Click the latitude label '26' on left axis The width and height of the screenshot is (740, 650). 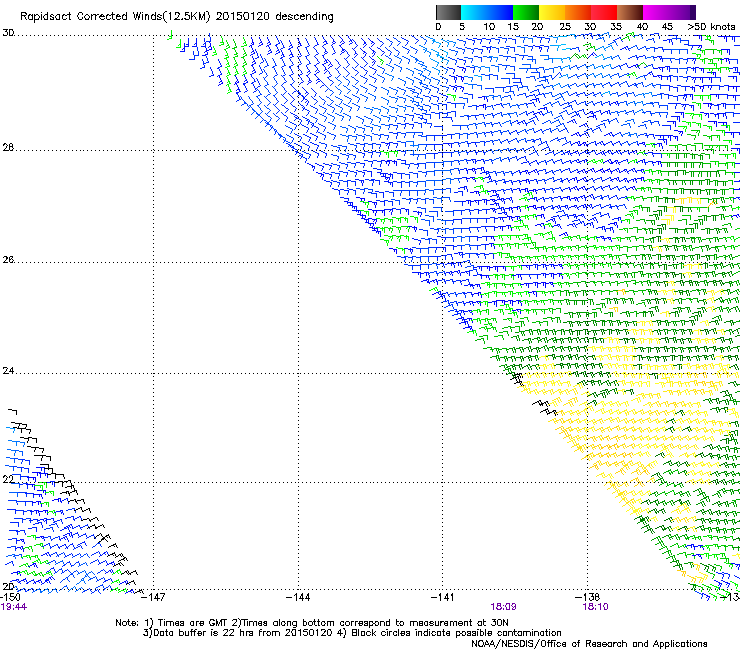(8, 260)
